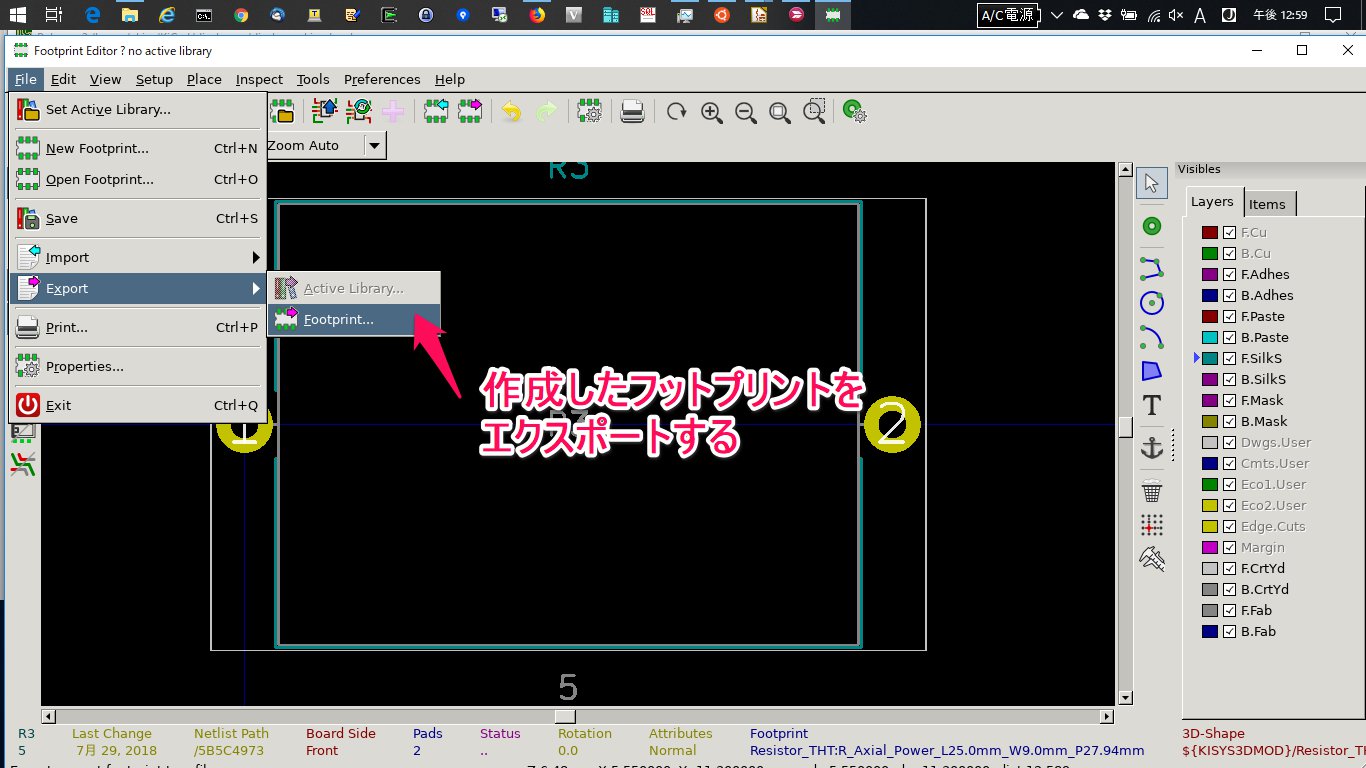Choose Footprint... from the Export submenu

tap(340, 320)
